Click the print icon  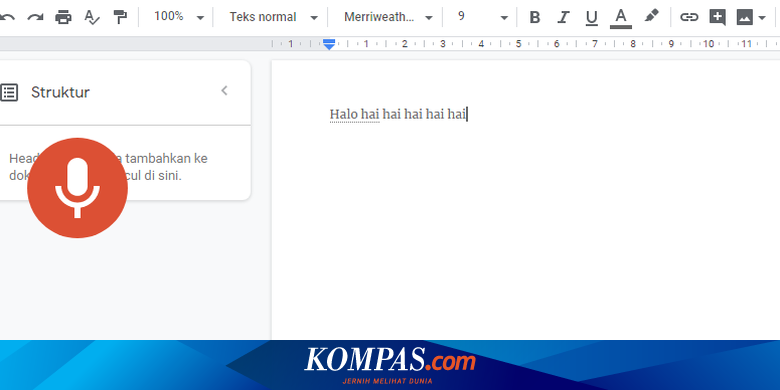pos(63,17)
